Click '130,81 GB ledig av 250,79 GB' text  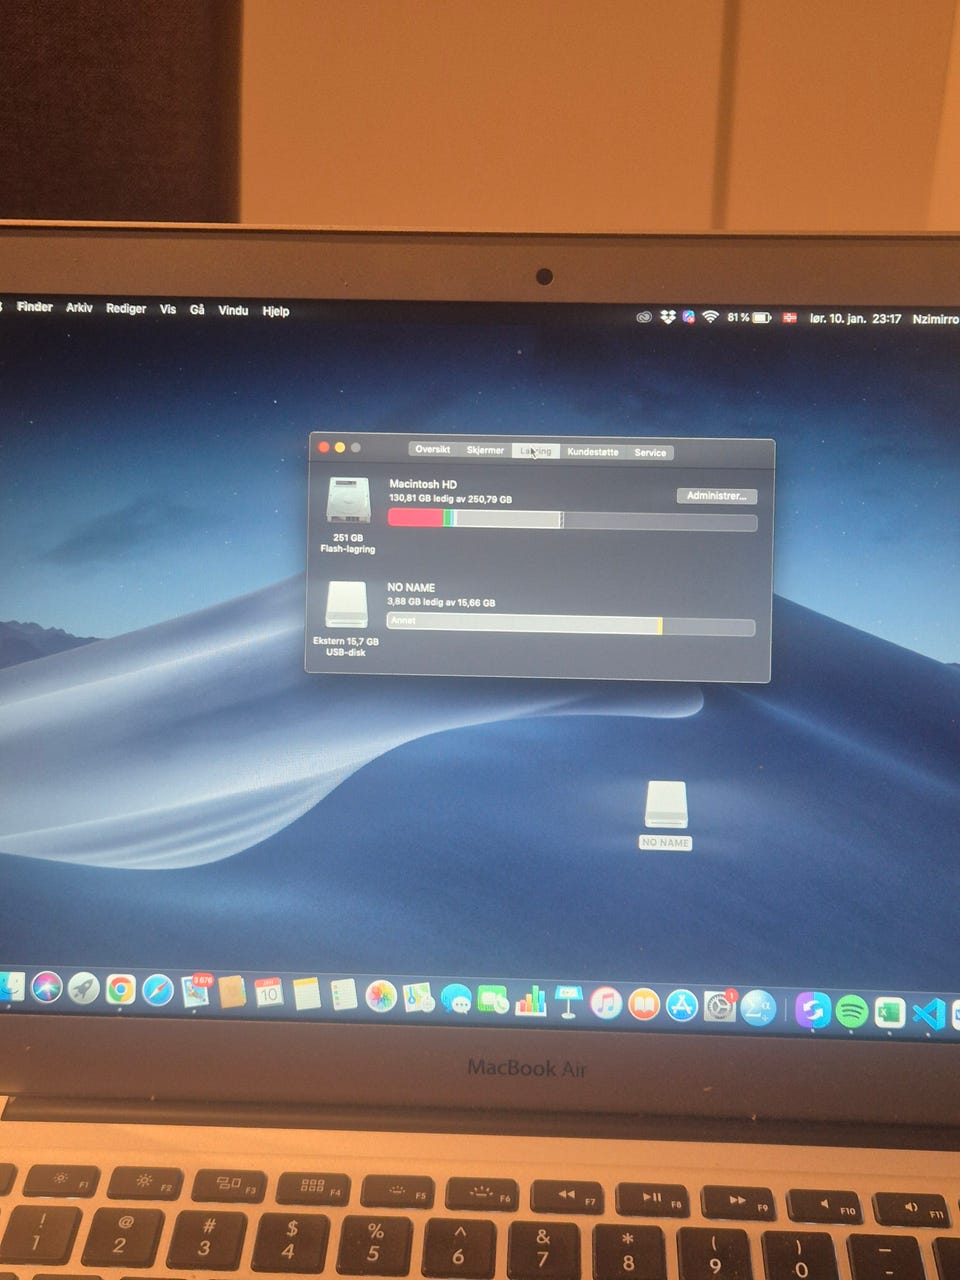point(450,499)
